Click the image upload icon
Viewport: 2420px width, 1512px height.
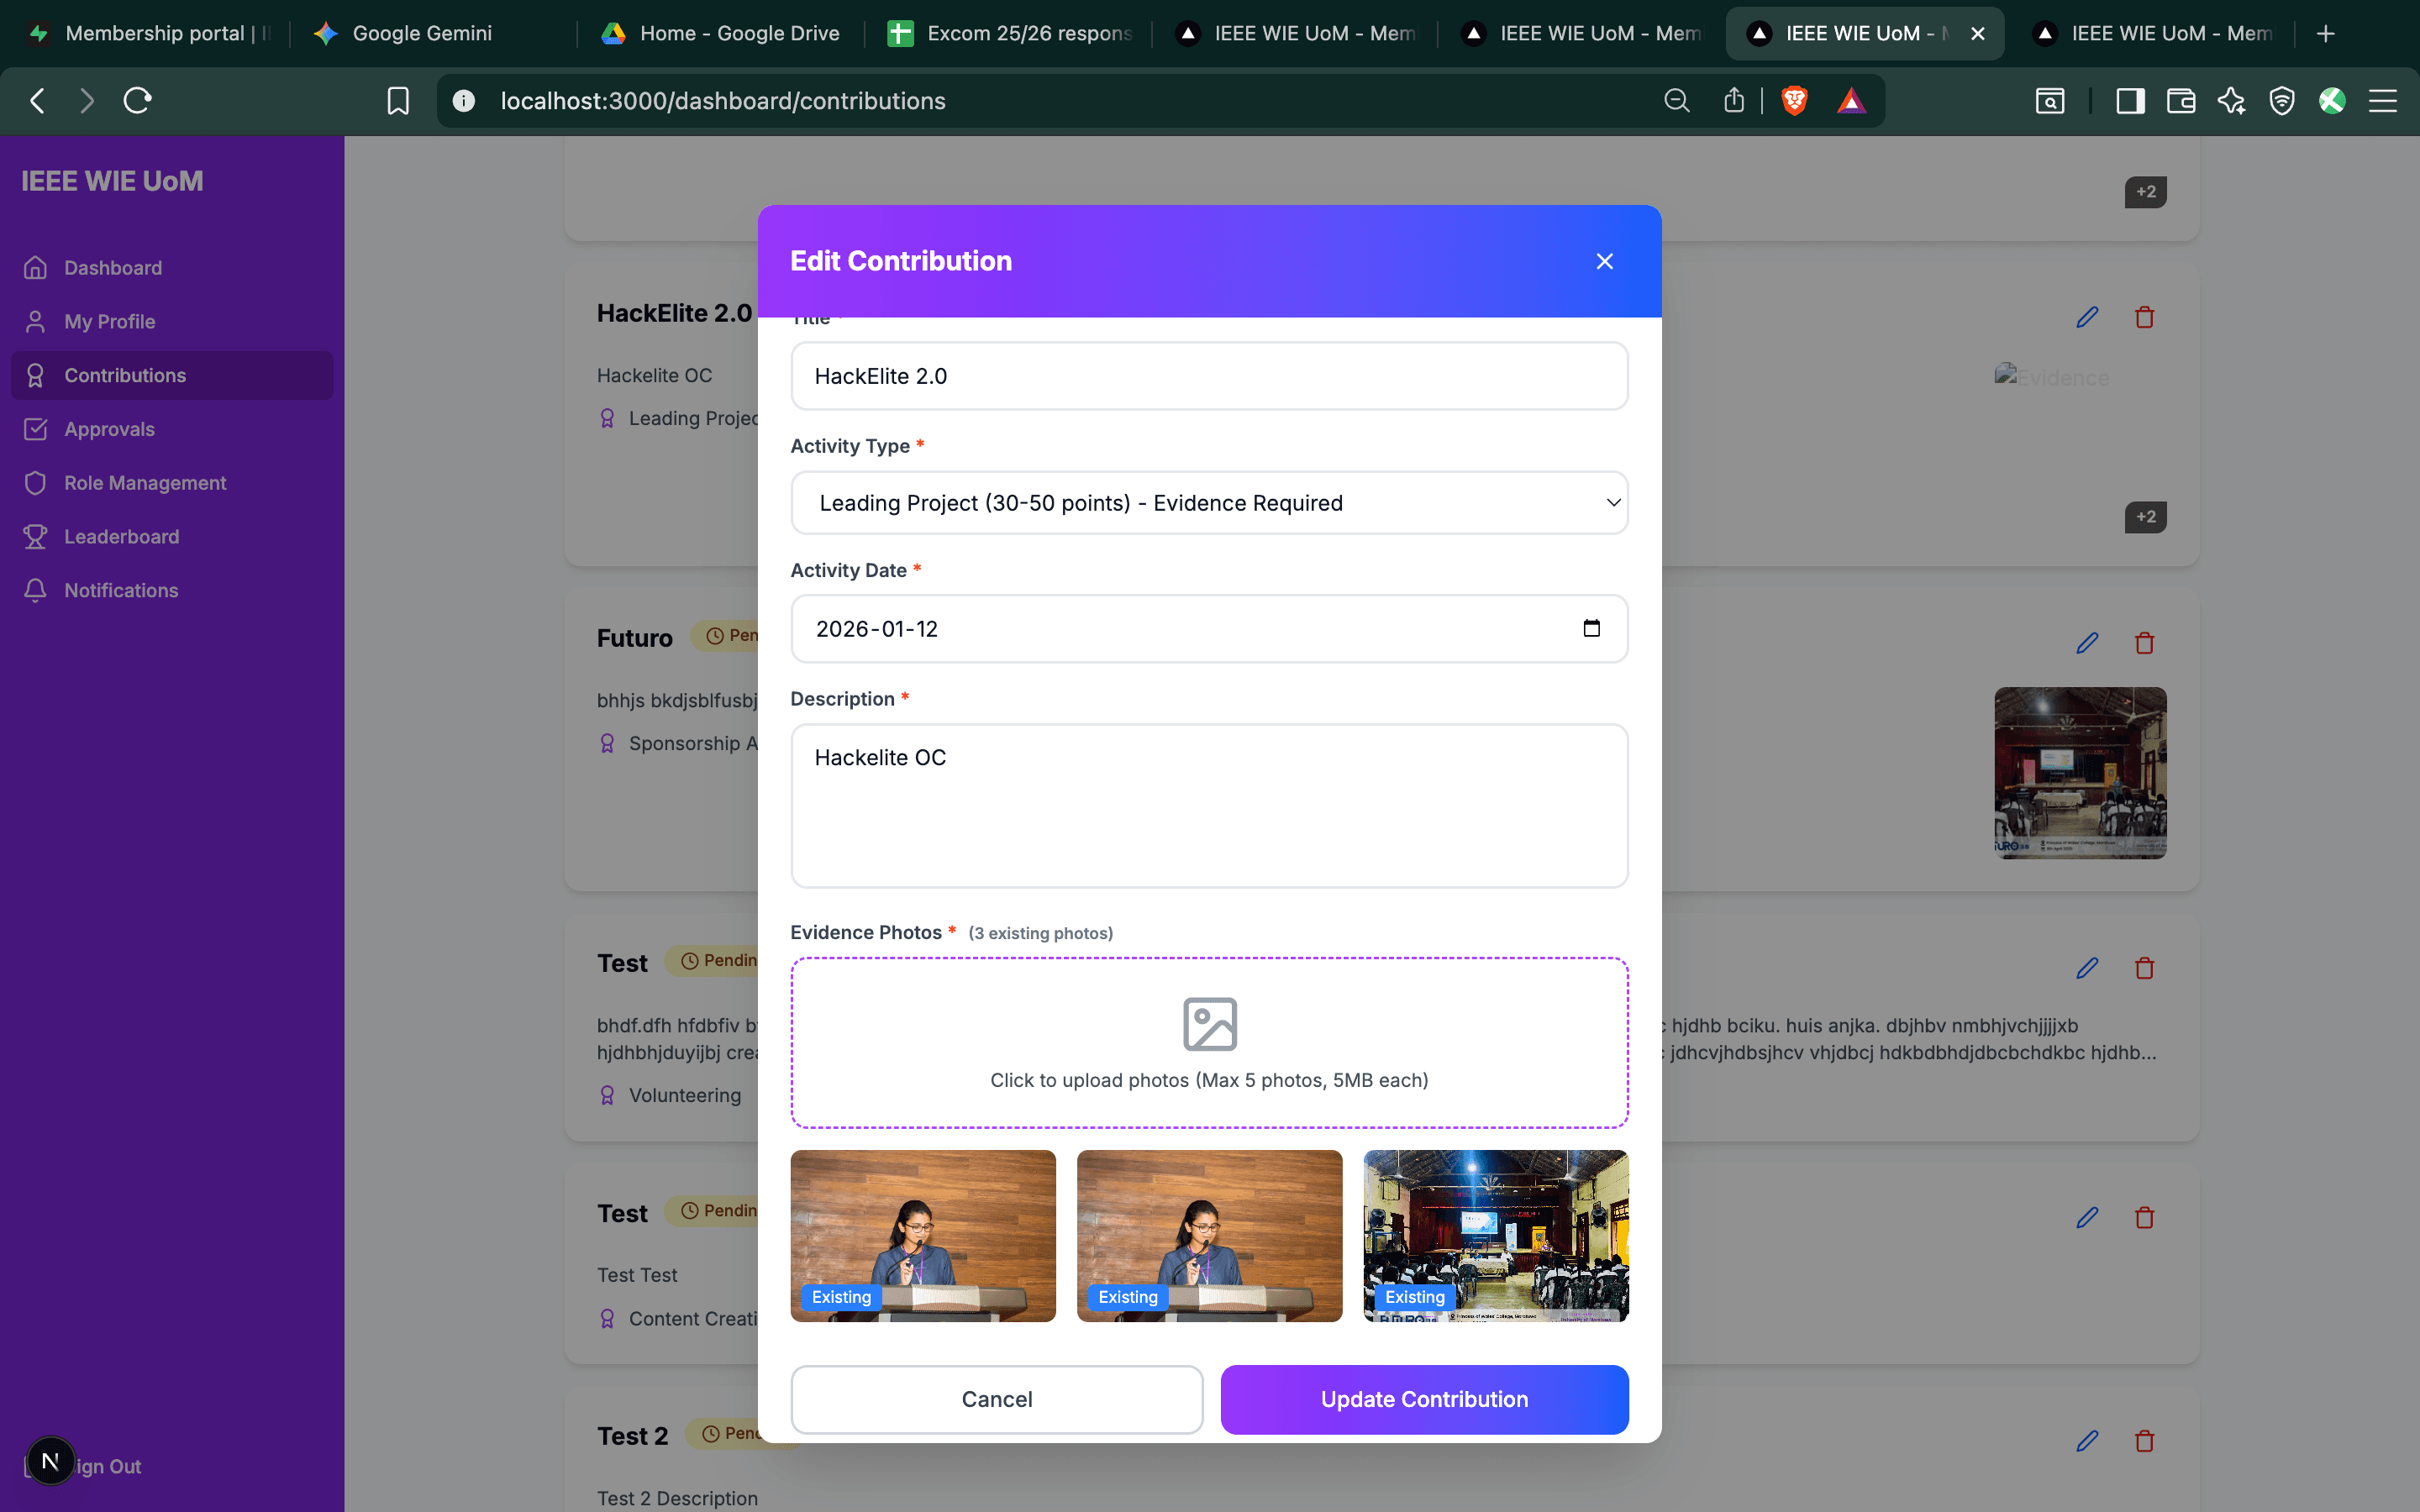point(1209,1023)
